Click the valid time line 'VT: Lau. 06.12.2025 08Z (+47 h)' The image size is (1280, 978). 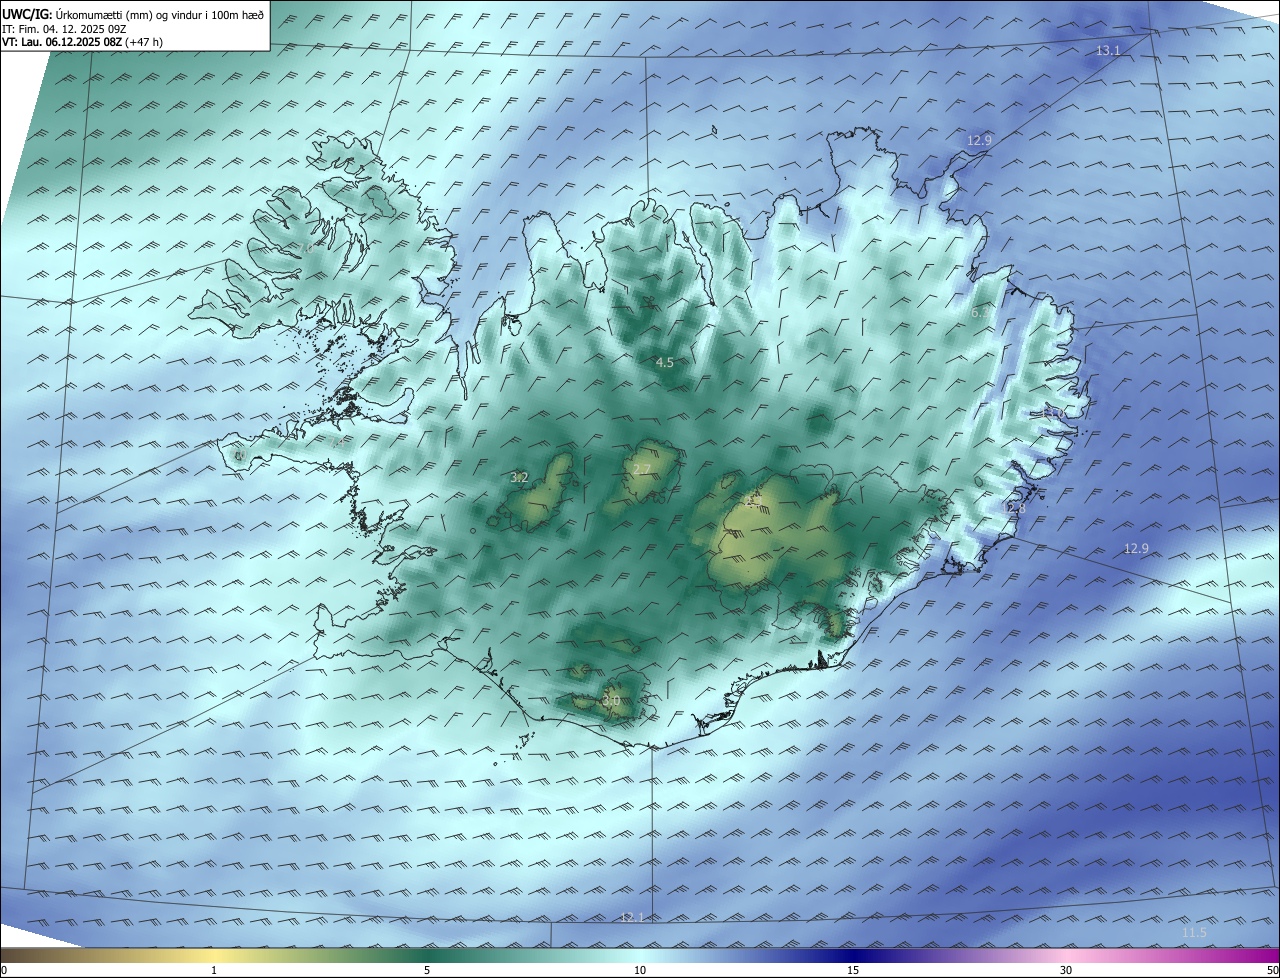click(x=82, y=42)
